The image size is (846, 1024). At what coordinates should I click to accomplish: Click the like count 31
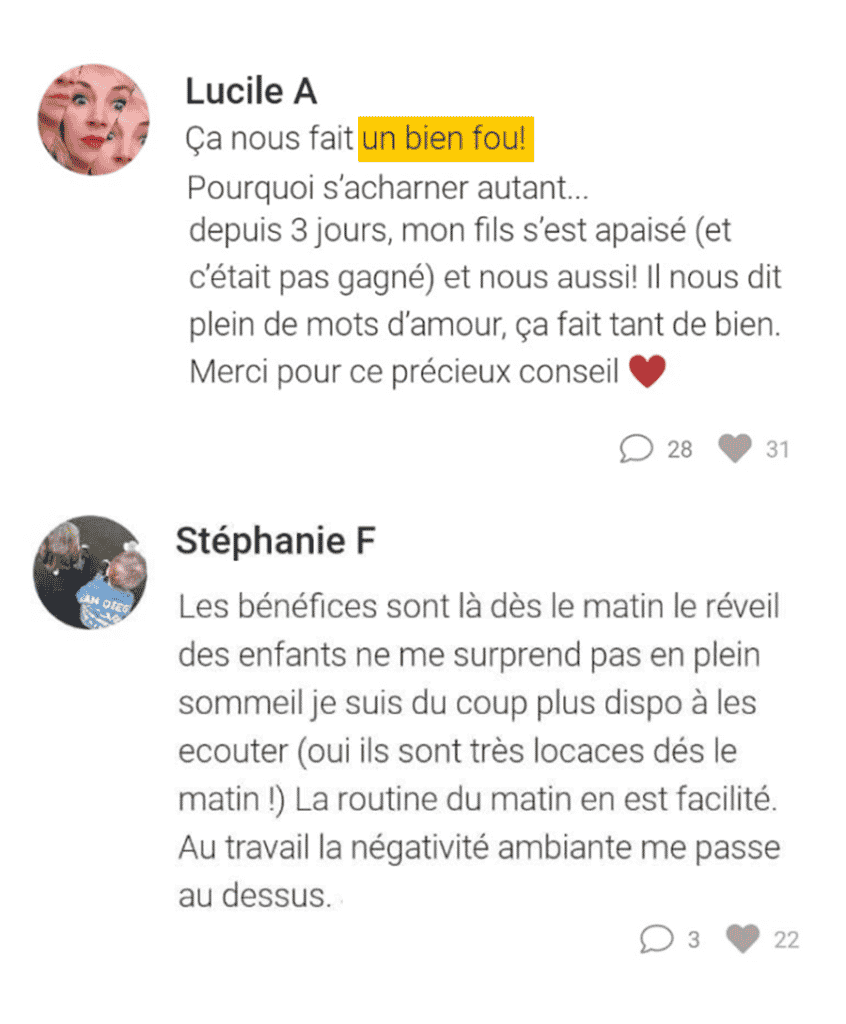[777, 450]
